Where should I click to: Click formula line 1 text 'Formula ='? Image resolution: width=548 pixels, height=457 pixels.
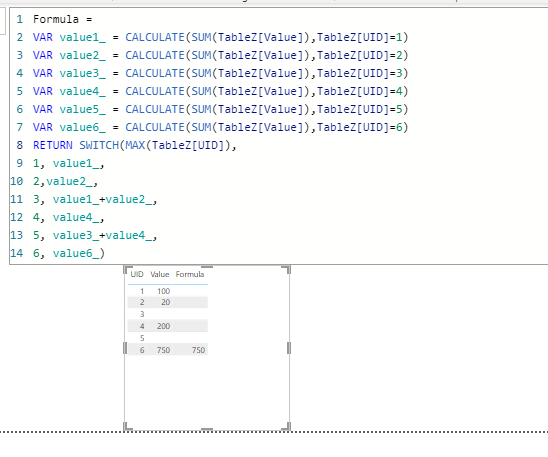[x=63, y=19]
